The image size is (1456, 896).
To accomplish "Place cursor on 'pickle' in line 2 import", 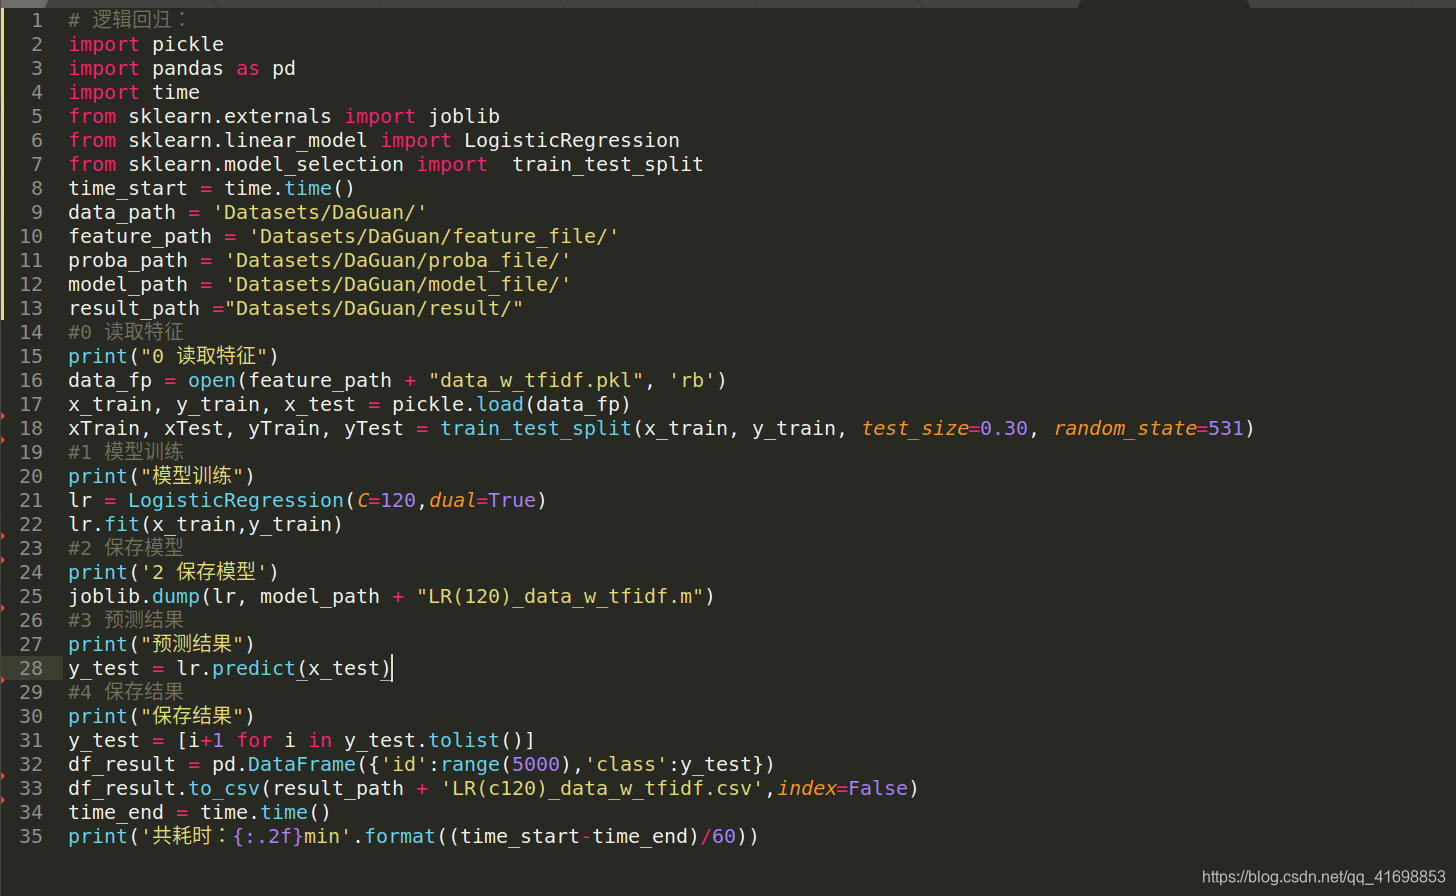I will pos(188,44).
